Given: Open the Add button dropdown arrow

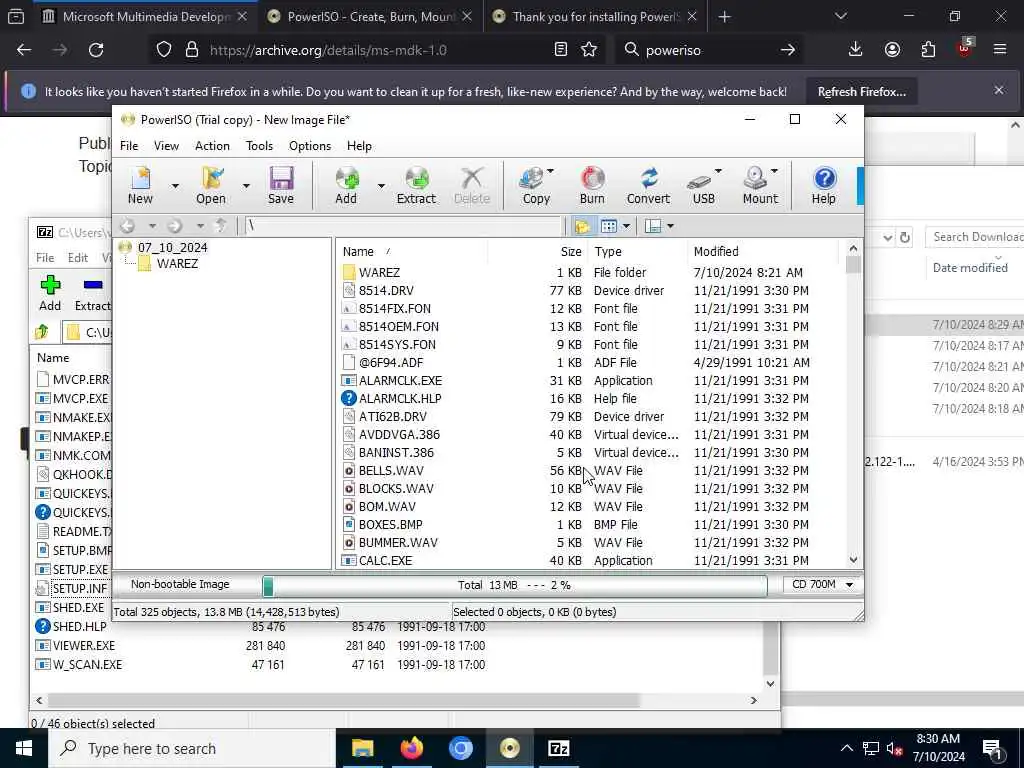Looking at the screenshot, I should pyautogui.click(x=381, y=186).
